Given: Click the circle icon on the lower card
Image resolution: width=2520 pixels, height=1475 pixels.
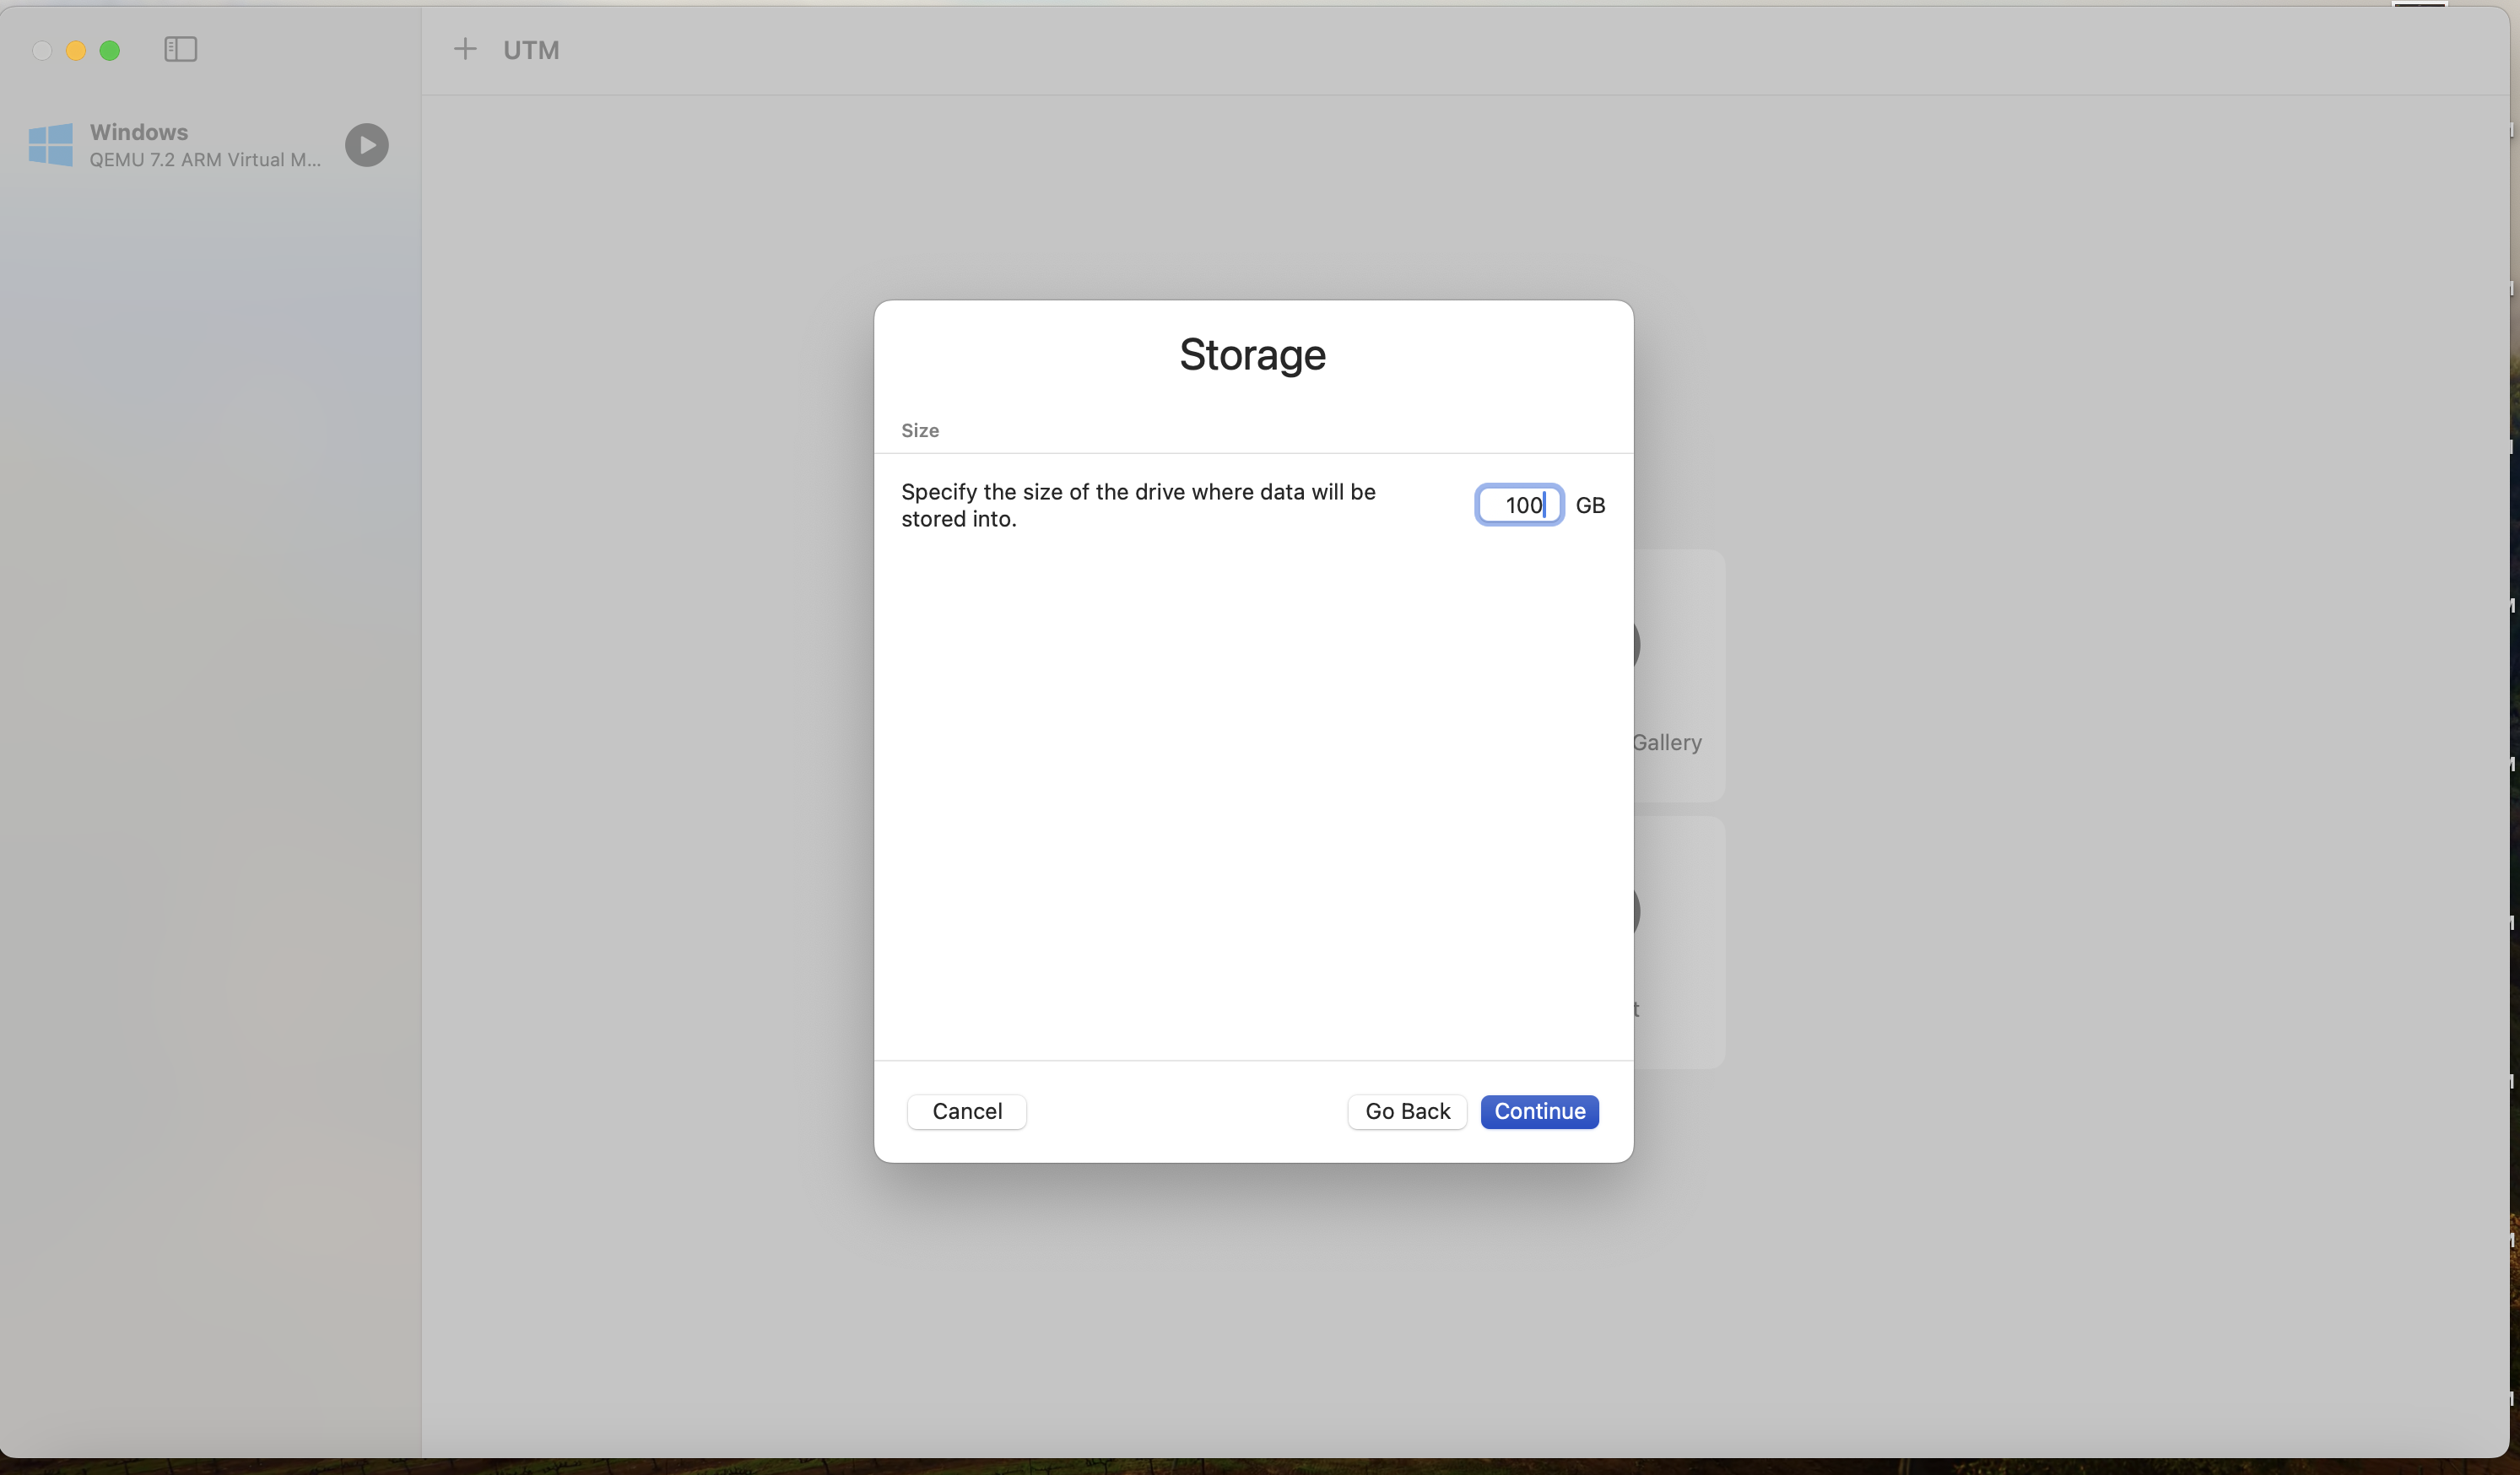Looking at the screenshot, I should [x=1637, y=910].
